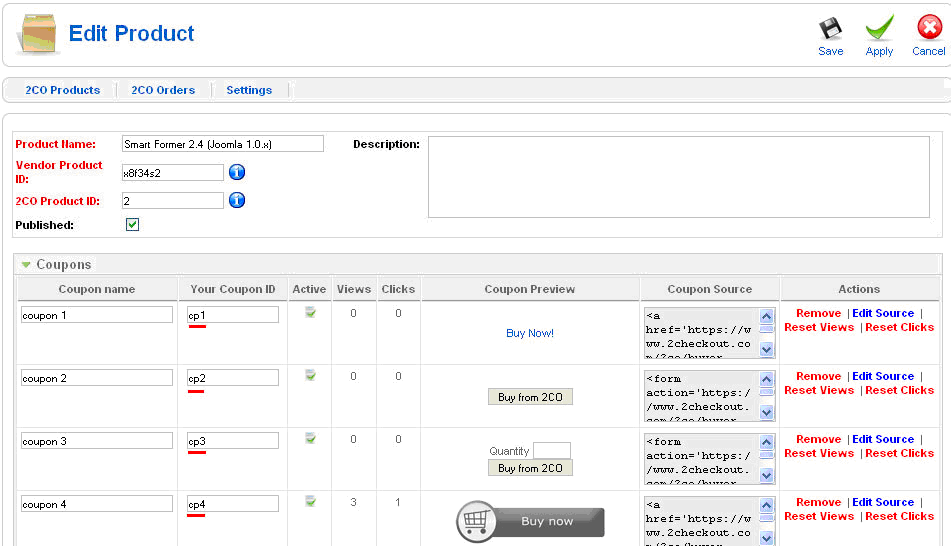Click Buy from 2CO button in coupon 2

pos(531,397)
